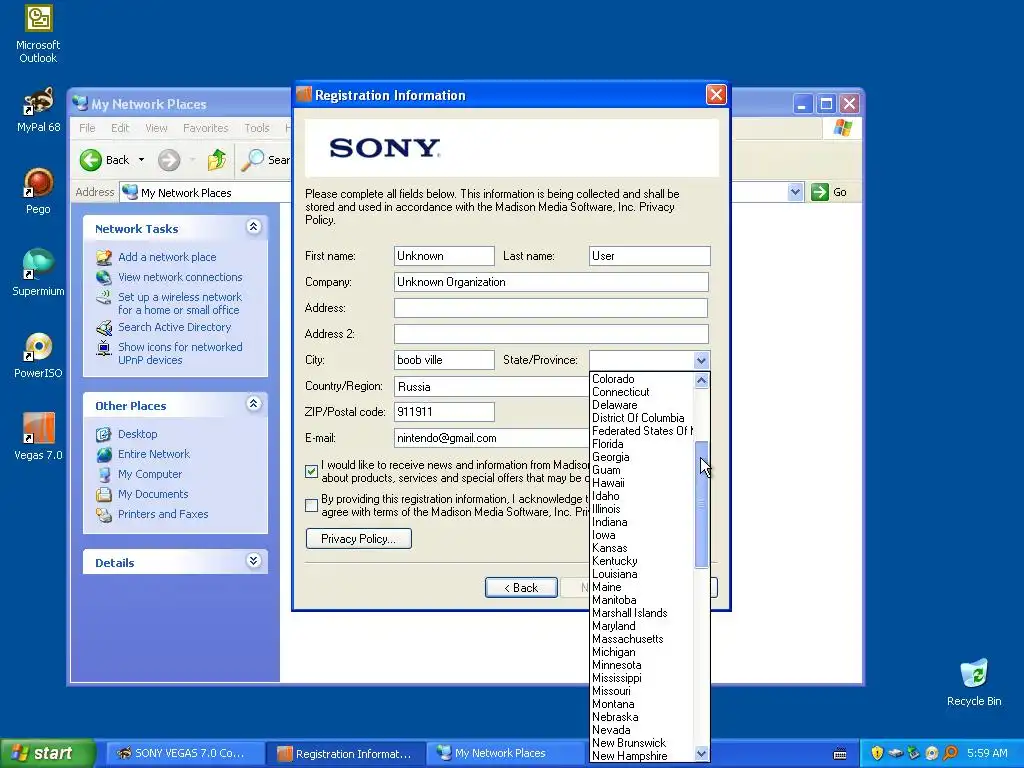Viewport: 1024px width, 768px height.
Task: Click the Desktop icon in Other Places
Action: coord(104,434)
